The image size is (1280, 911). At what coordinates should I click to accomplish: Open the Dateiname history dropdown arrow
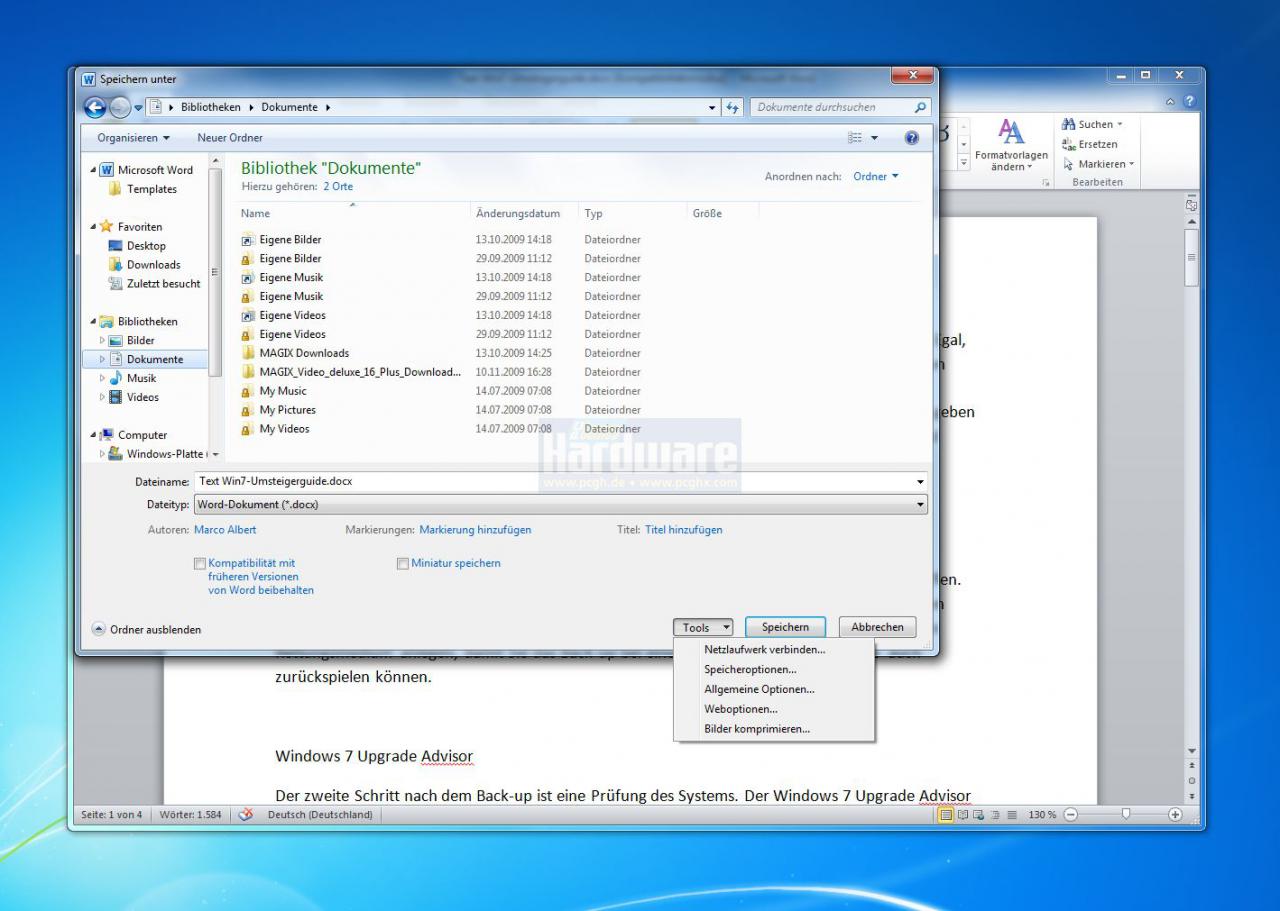point(920,481)
